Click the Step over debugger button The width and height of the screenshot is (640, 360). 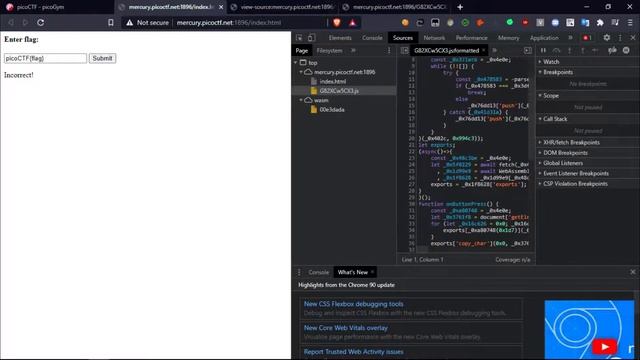point(556,50)
